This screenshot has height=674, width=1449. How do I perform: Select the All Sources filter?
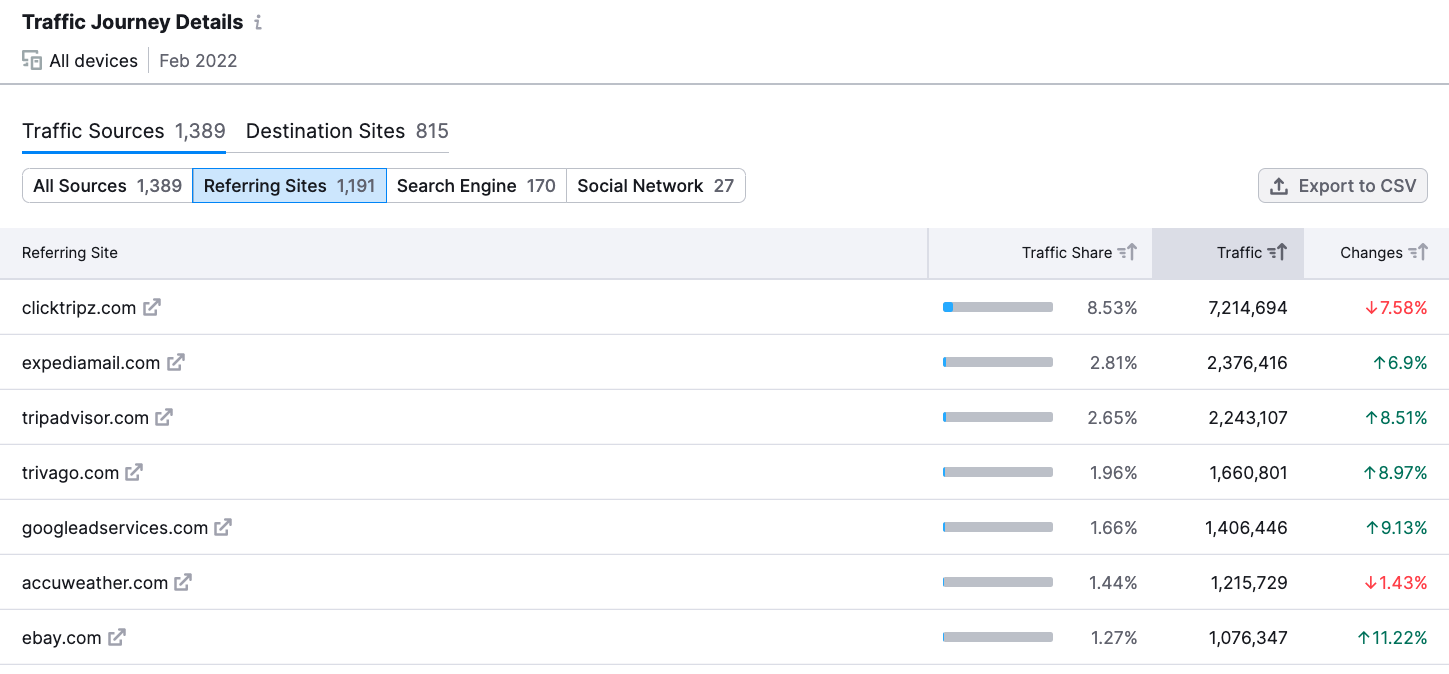(x=108, y=186)
